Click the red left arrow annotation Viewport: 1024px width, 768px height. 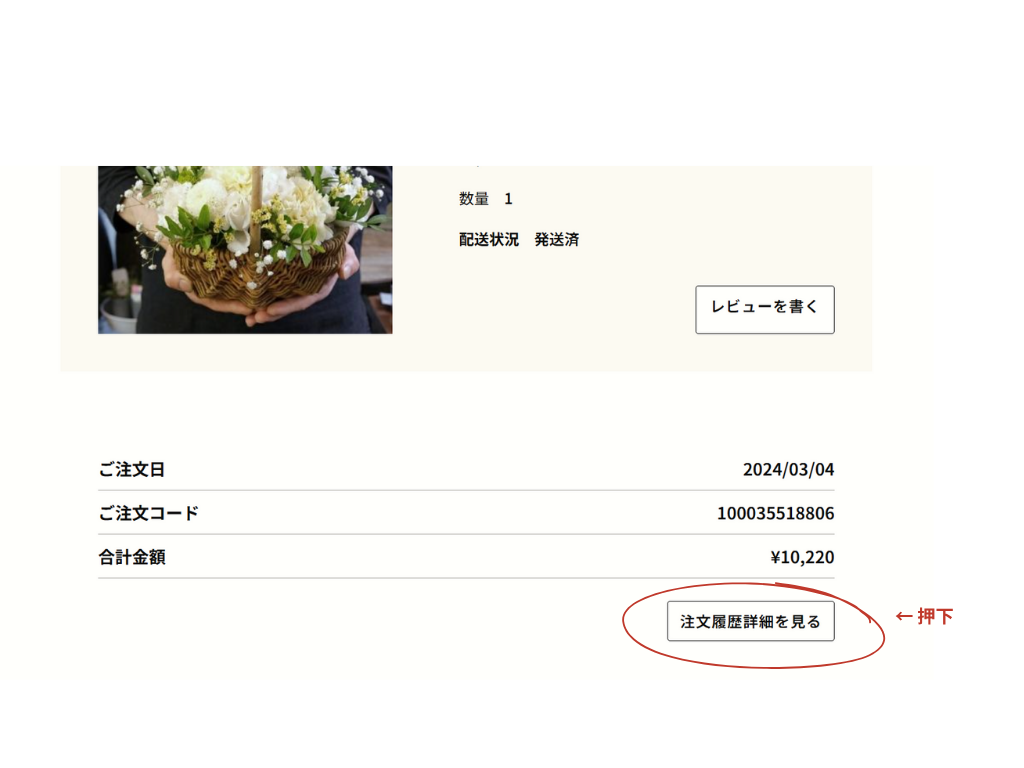pyautogui.click(x=904, y=616)
